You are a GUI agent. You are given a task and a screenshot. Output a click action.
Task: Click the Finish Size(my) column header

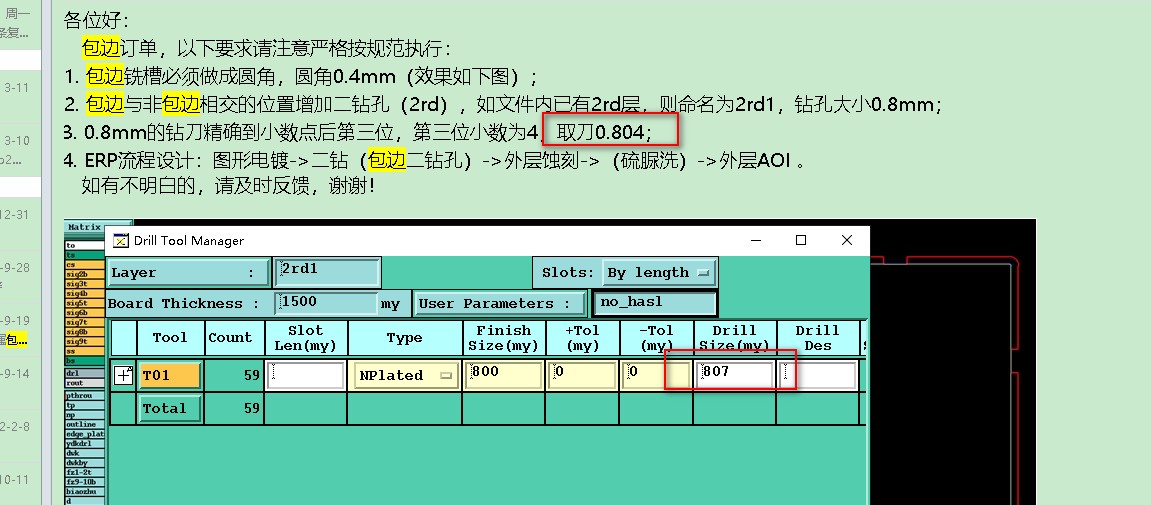pos(504,338)
